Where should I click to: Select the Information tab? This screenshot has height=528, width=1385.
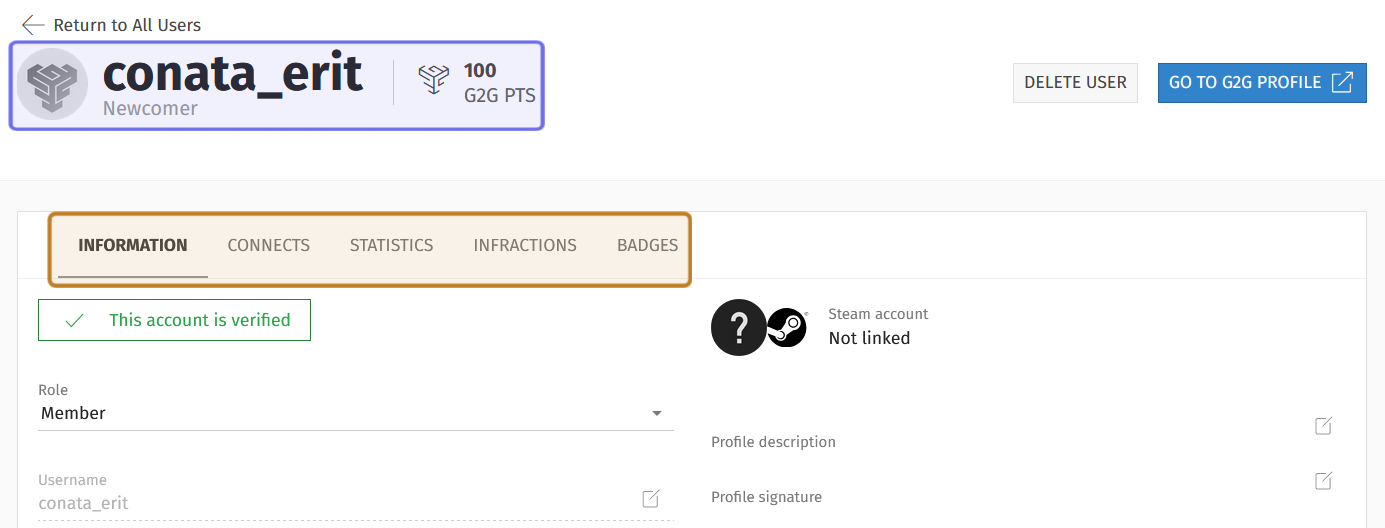pyautogui.click(x=133, y=245)
